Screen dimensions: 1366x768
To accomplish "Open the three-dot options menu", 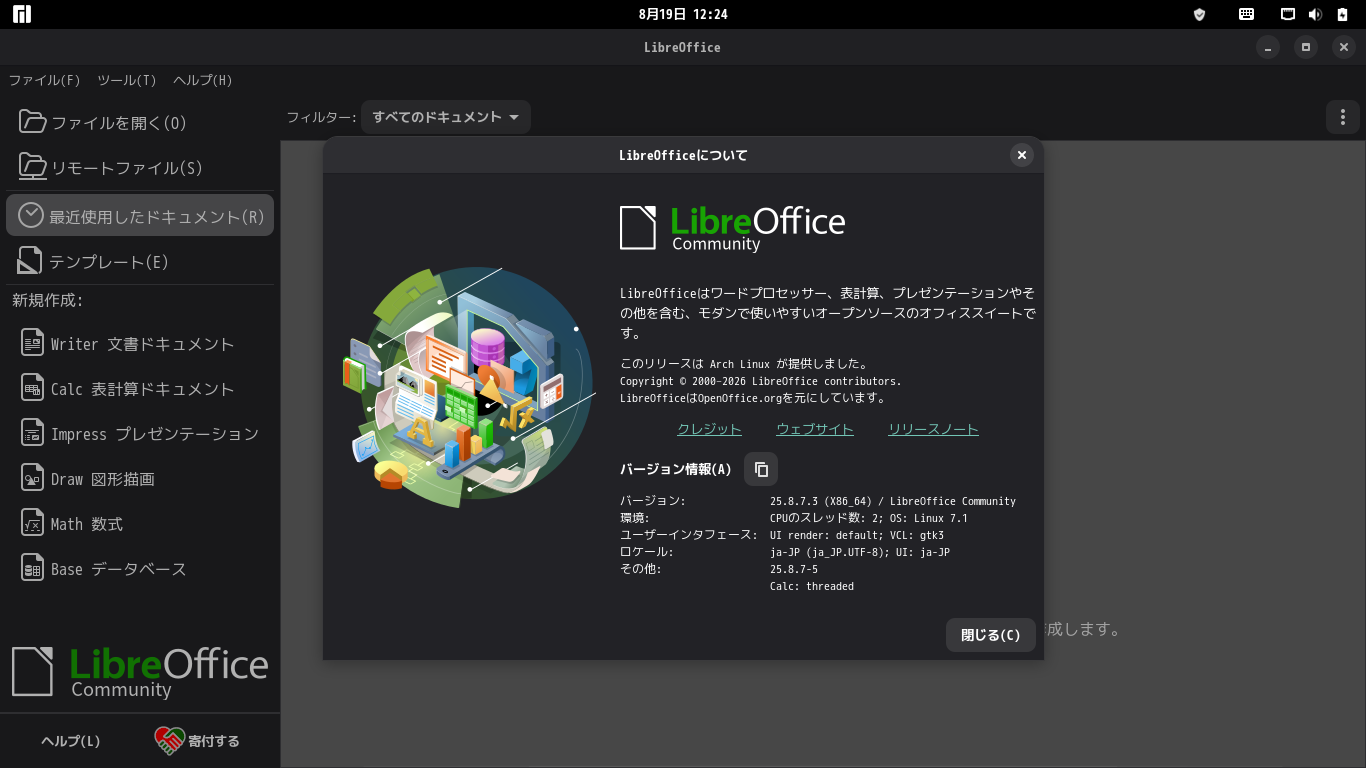I will [x=1342, y=117].
